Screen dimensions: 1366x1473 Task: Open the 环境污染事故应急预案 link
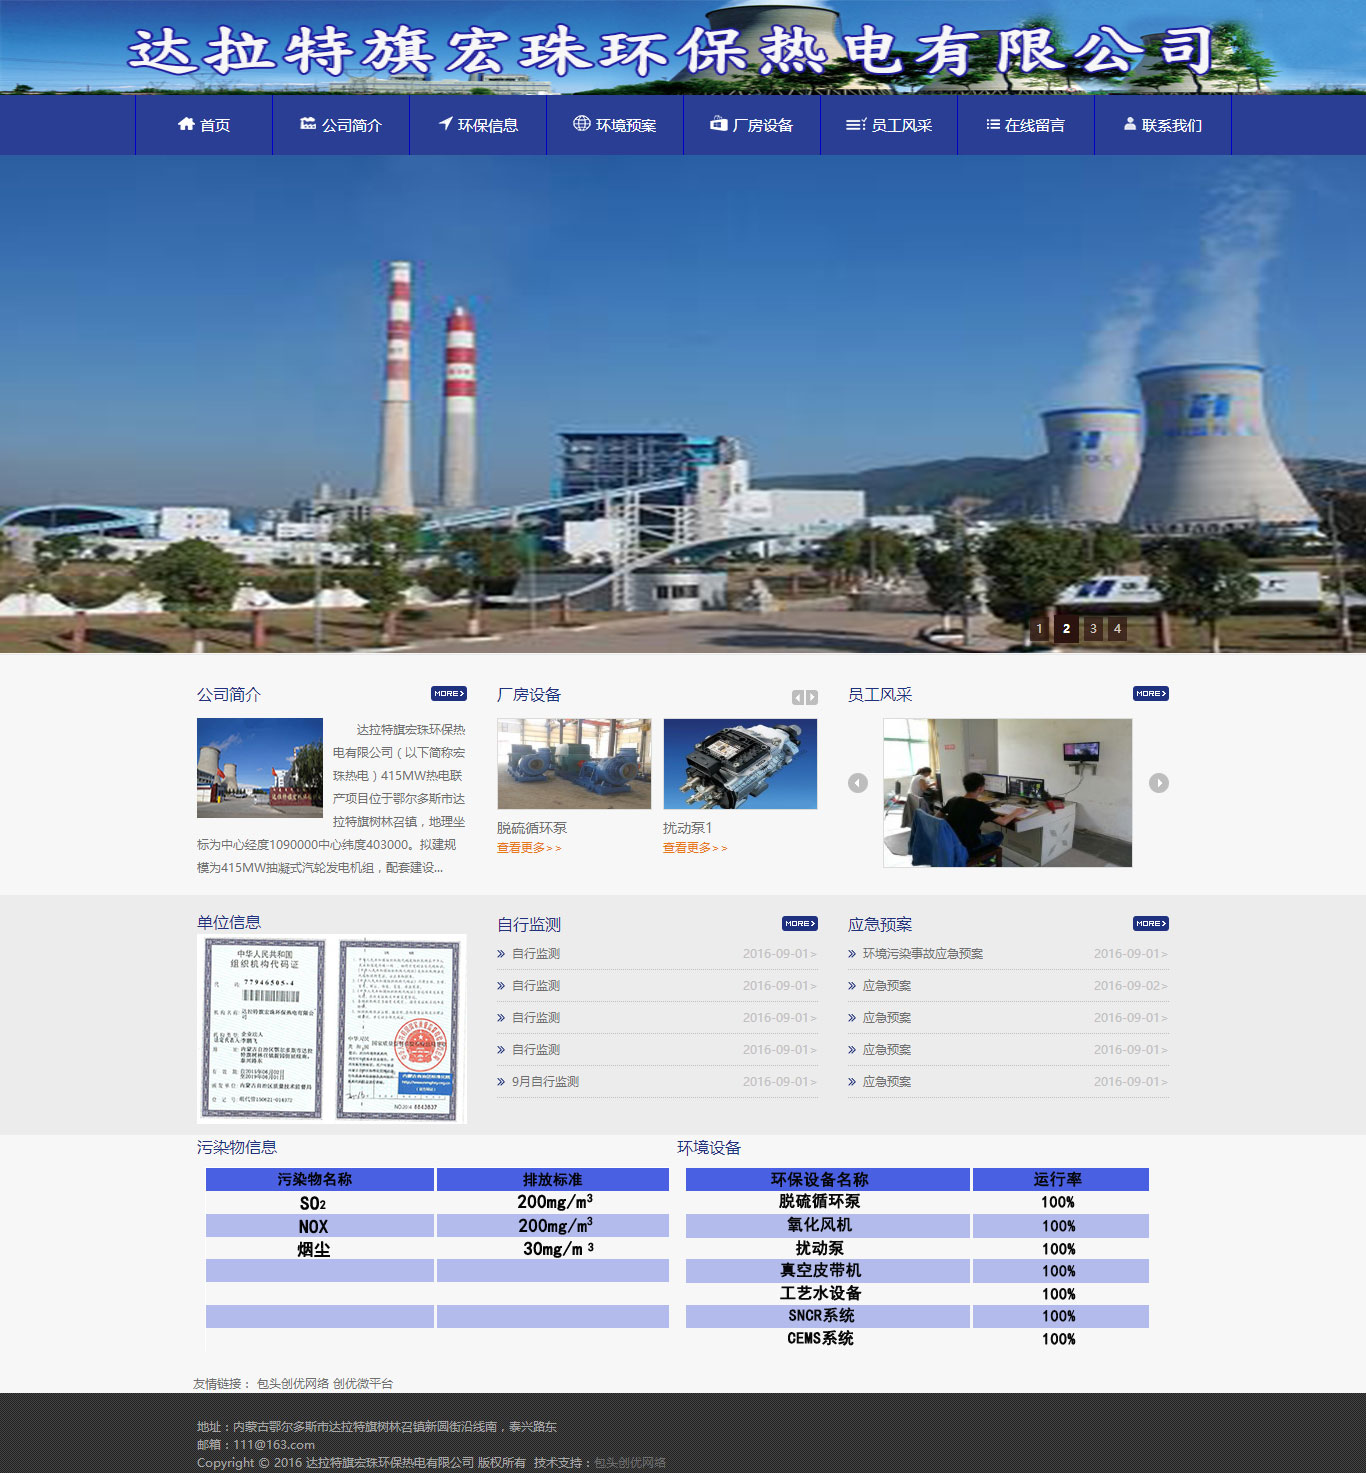[x=922, y=954]
